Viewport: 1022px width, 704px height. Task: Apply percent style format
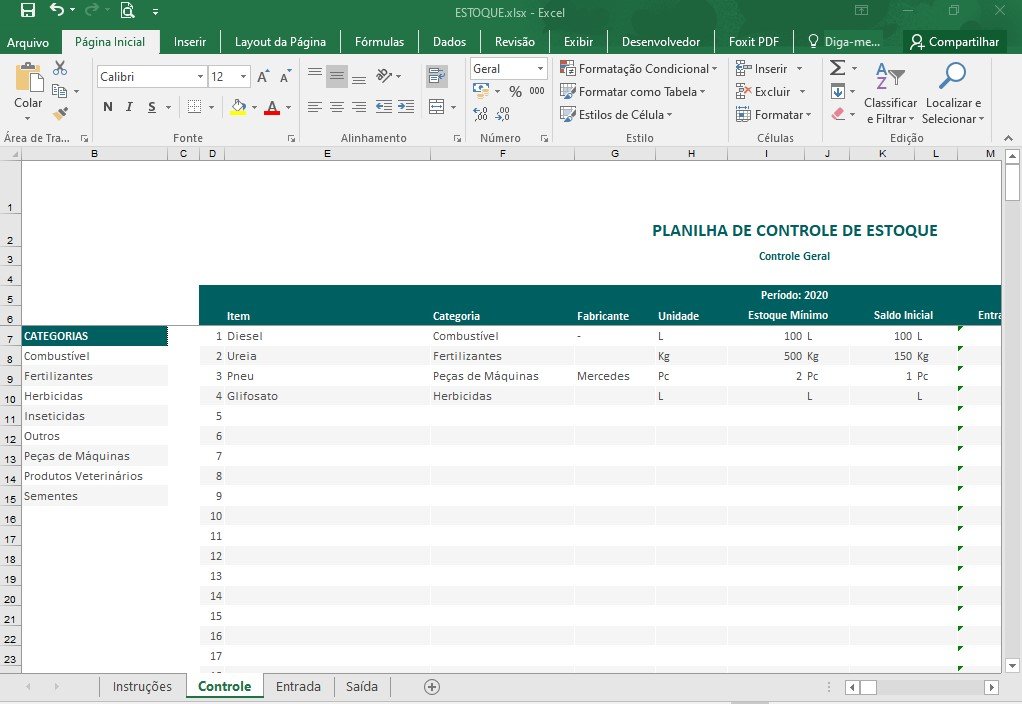pyautogui.click(x=516, y=92)
